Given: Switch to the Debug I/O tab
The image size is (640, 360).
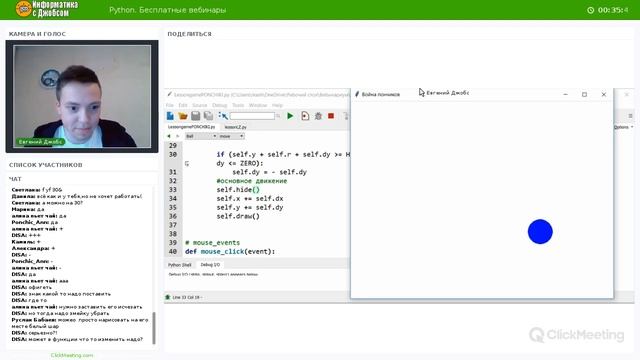Looking at the screenshot, I should click(210, 265).
